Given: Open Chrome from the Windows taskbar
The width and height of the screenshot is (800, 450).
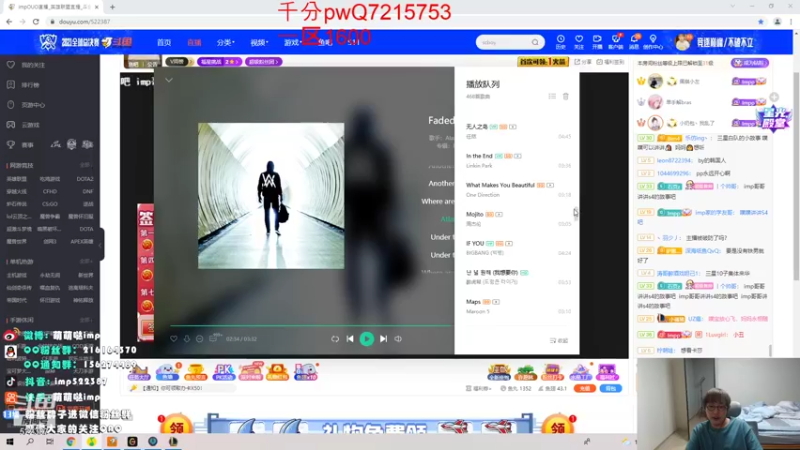Looking at the screenshot, I should pos(71,442).
